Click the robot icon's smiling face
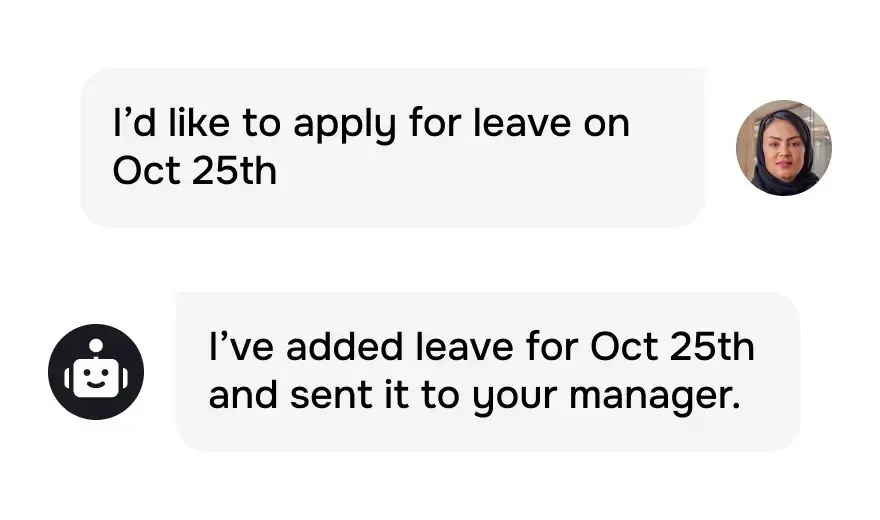This screenshot has height=520, width=880. point(96,379)
